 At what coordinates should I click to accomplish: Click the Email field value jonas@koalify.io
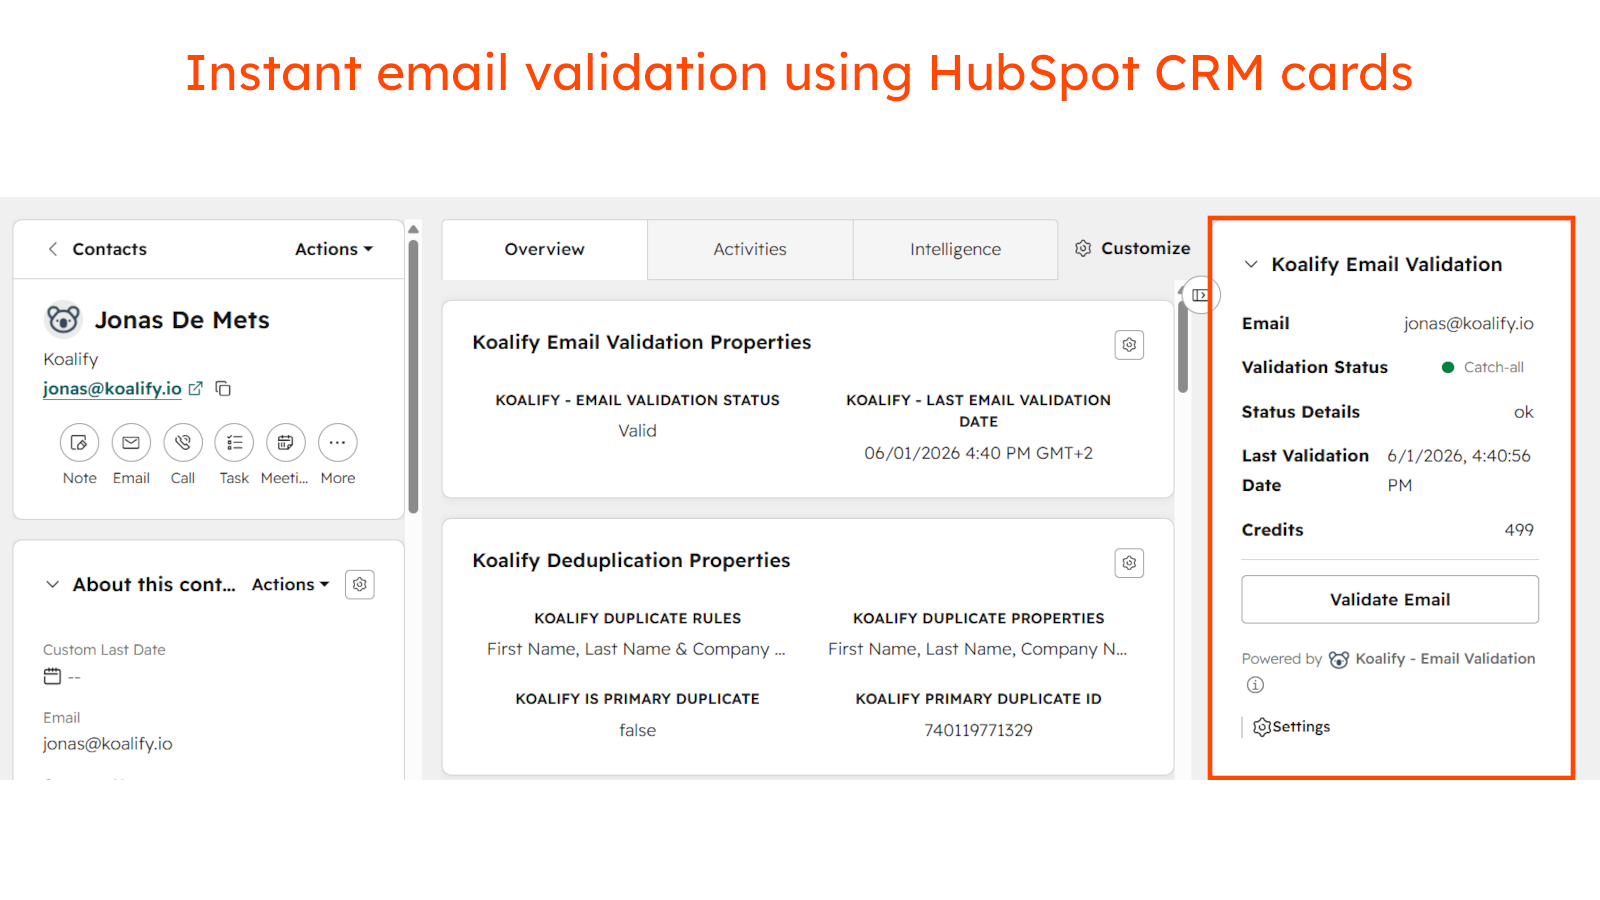(x=108, y=744)
